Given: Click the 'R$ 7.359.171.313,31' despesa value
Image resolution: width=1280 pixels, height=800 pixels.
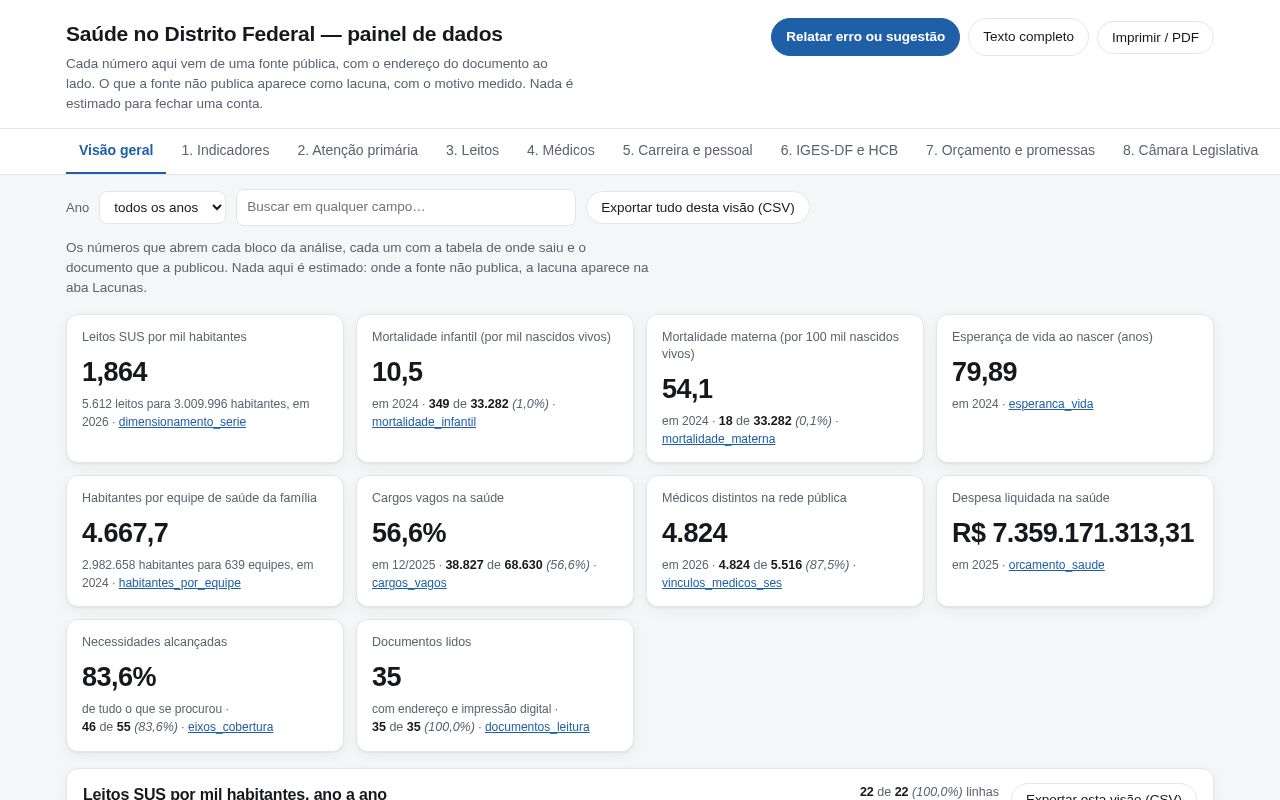Looking at the screenshot, I should (x=1073, y=533).
